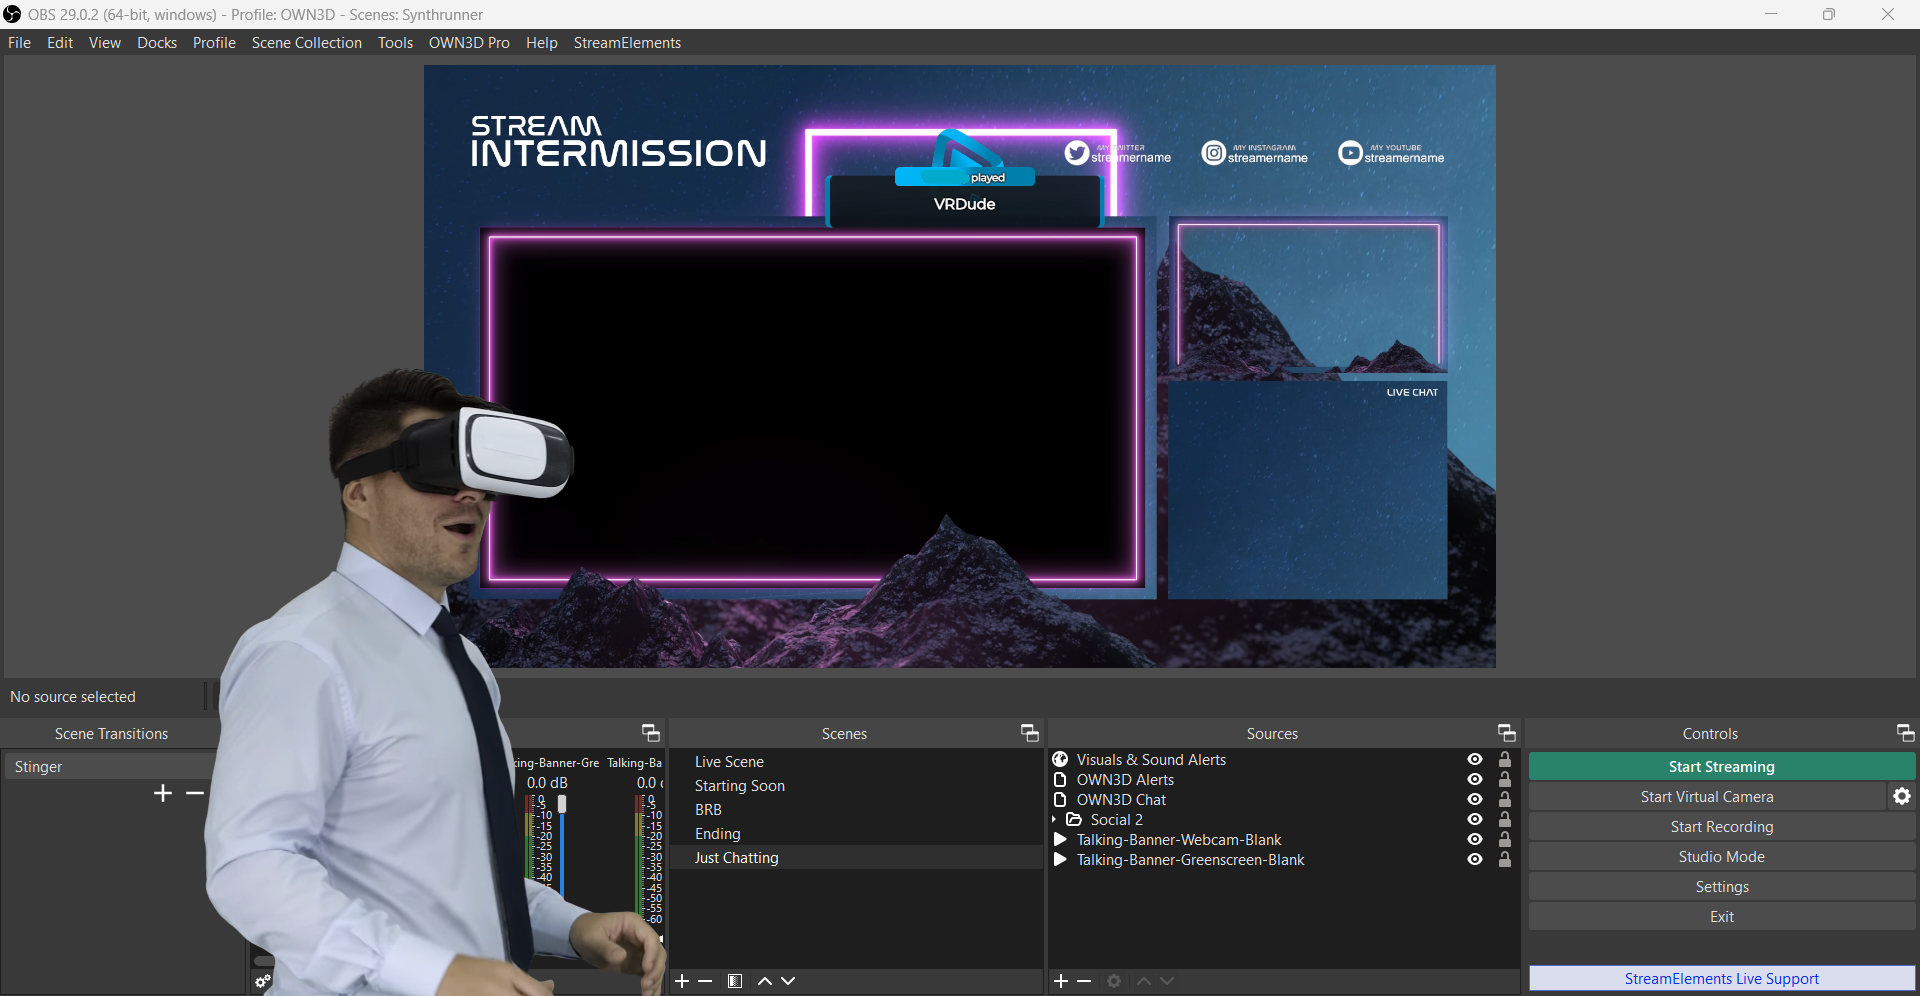Open the Profile menu
The width and height of the screenshot is (1920, 996).
pos(214,43)
